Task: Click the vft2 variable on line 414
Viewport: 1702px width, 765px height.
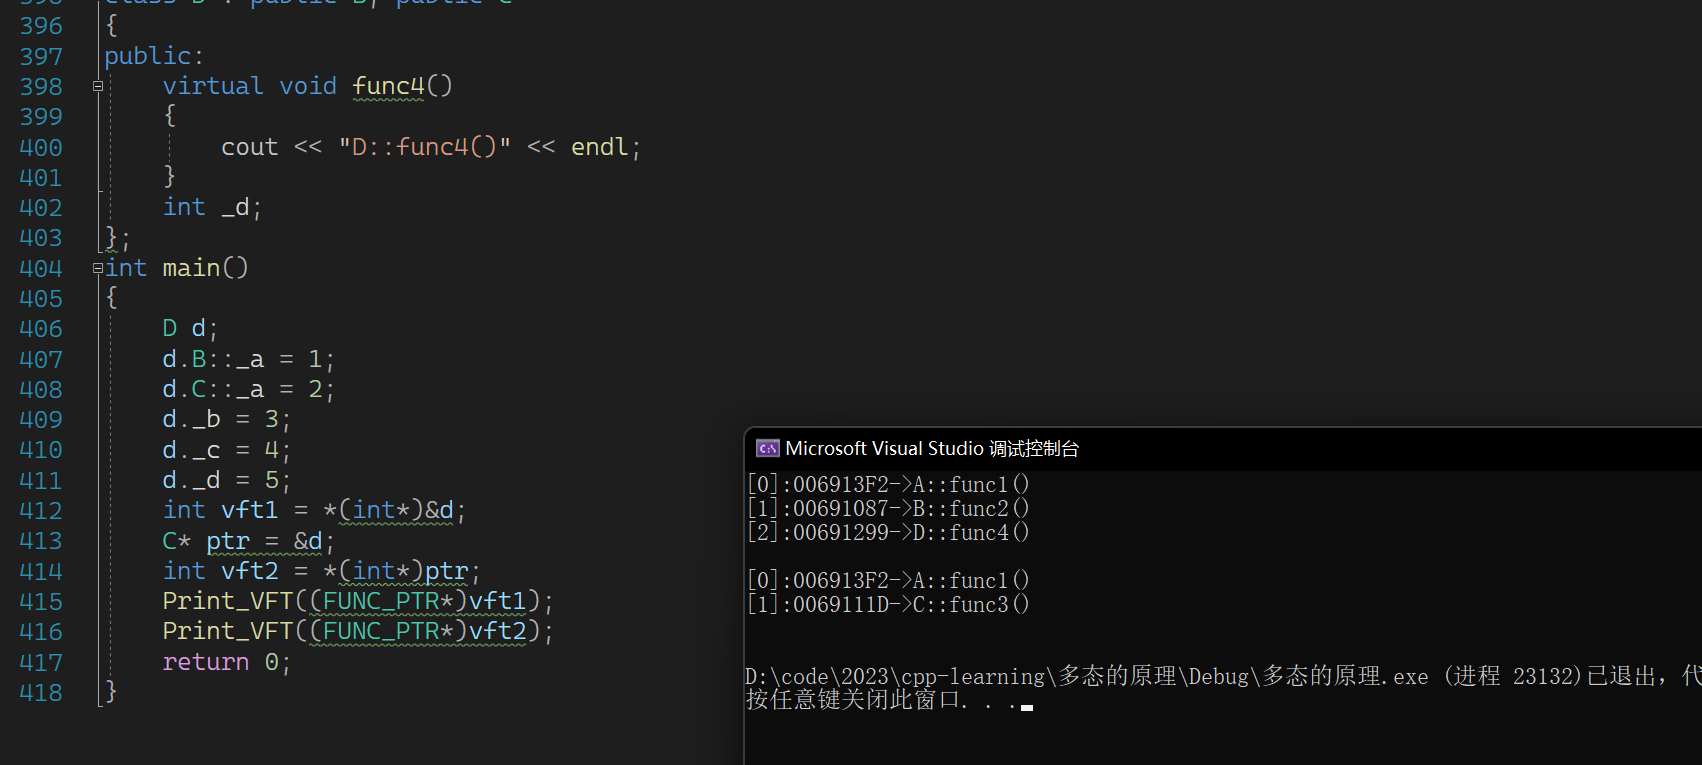Action: pyautogui.click(x=249, y=571)
